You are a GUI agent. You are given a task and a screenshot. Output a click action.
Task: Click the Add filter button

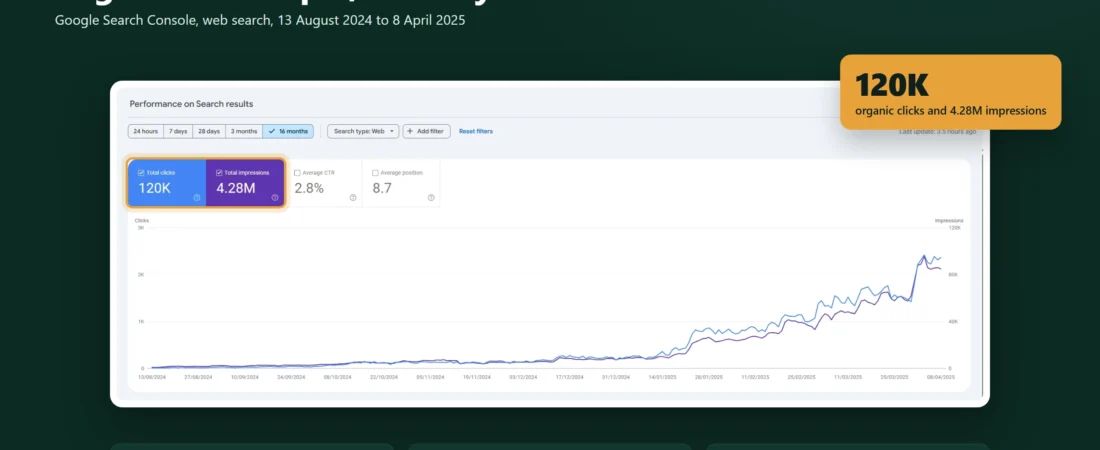(x=426, y=131)
